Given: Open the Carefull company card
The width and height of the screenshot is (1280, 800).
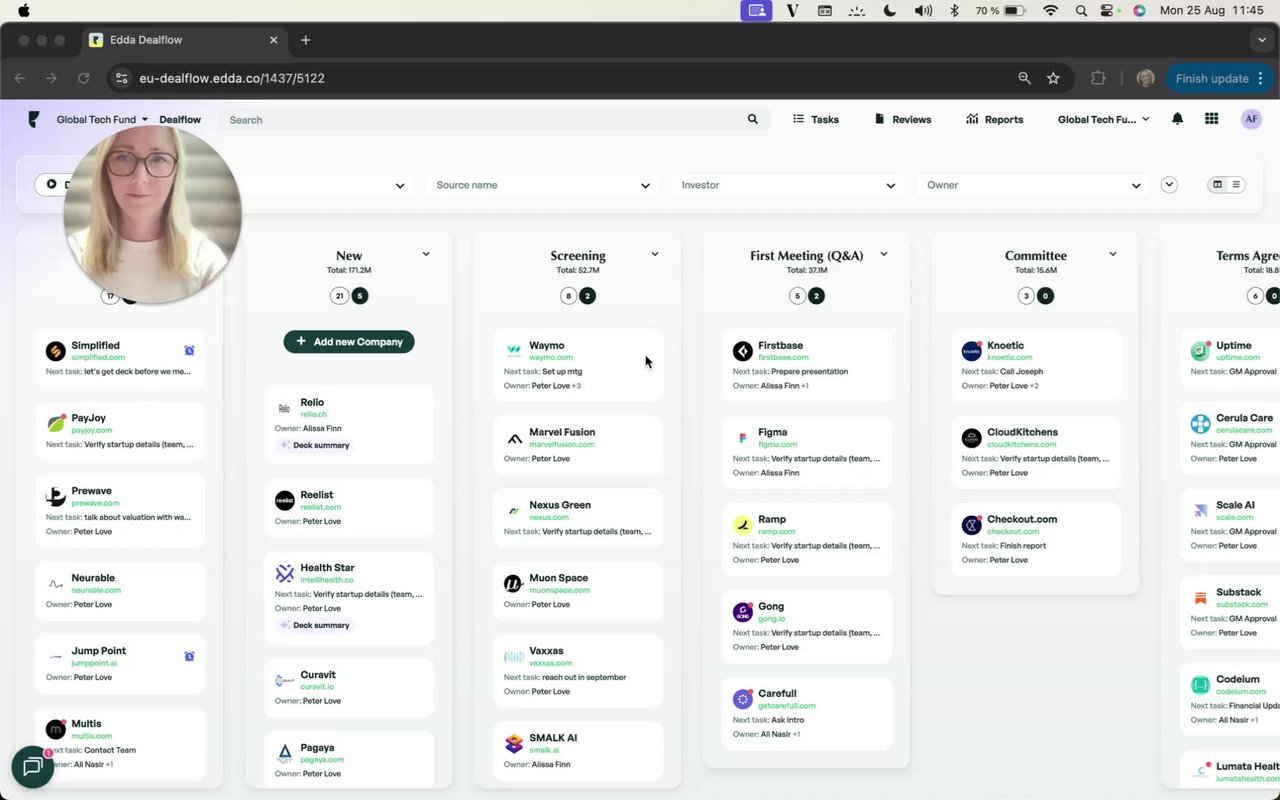Looking at the screenshot, I should [807, 713].
